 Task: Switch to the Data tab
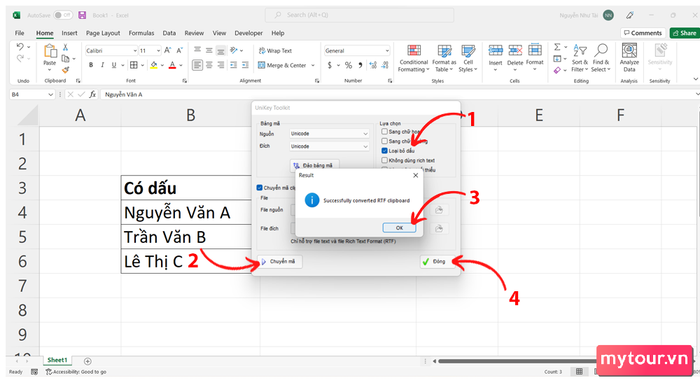click(x=169, y=33)
